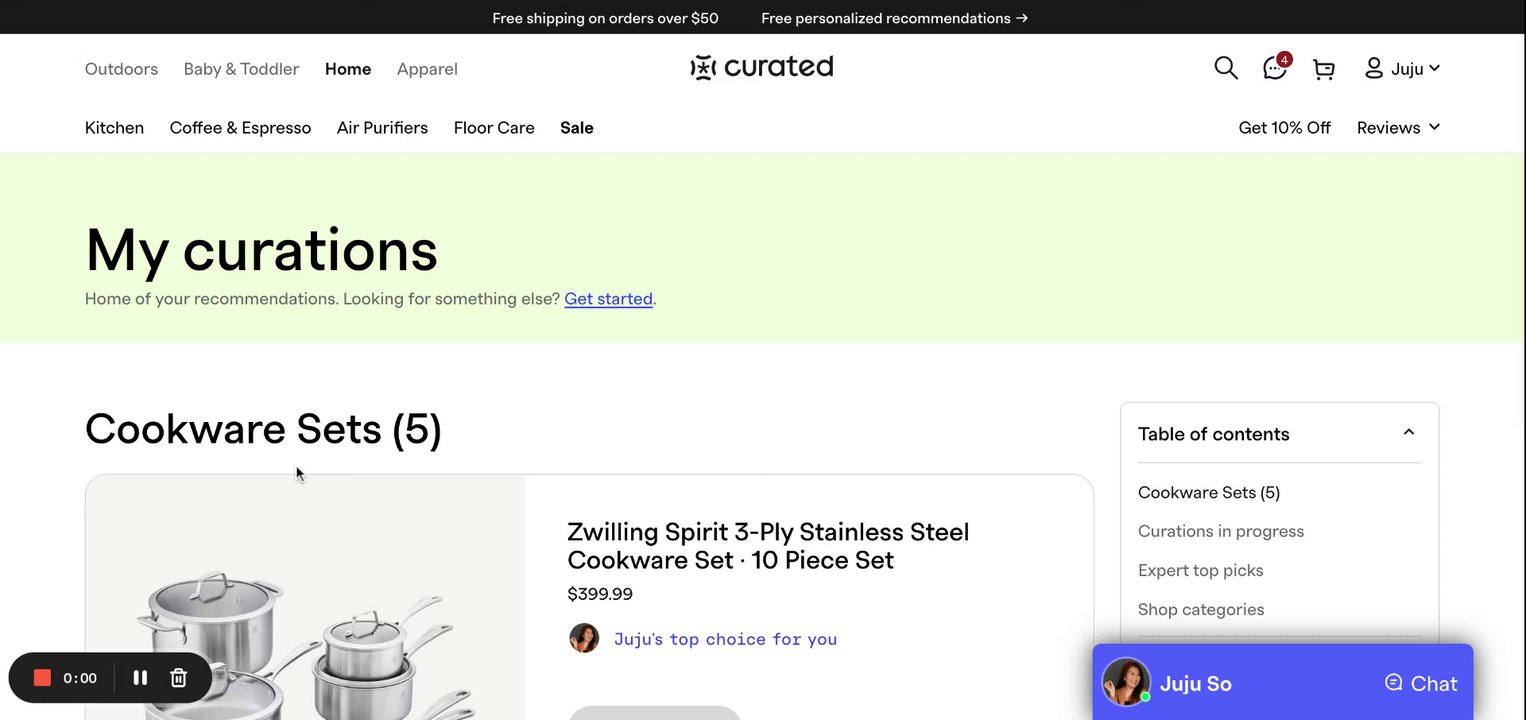Jump to Expert top picks section

(x=1200, y=570)
